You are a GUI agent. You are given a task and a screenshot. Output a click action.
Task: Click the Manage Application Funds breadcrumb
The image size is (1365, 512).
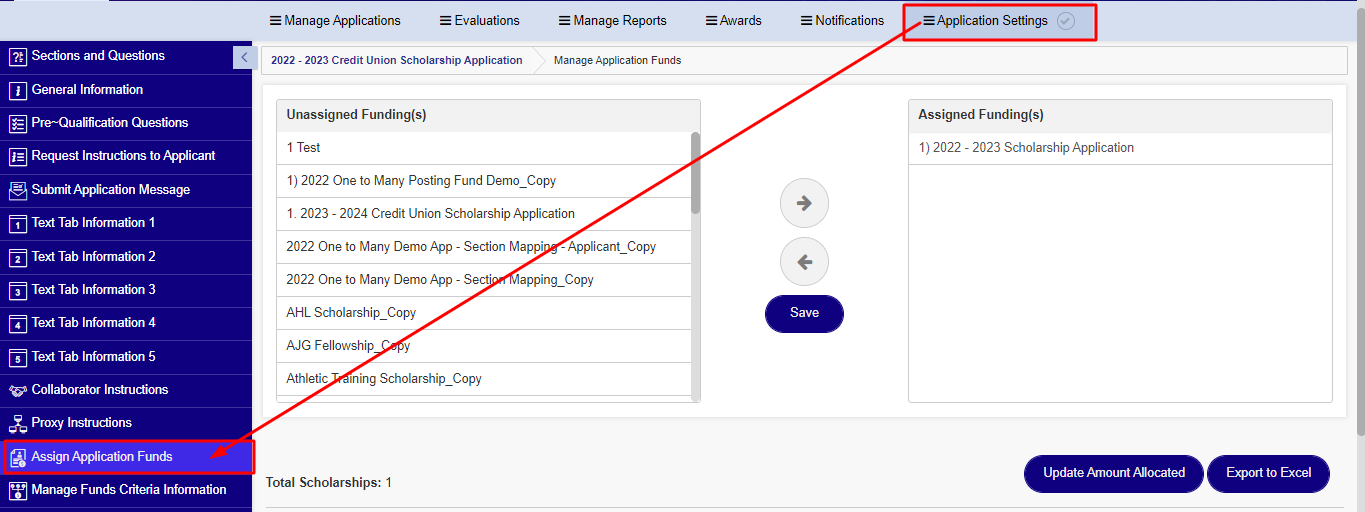(617, 60)
